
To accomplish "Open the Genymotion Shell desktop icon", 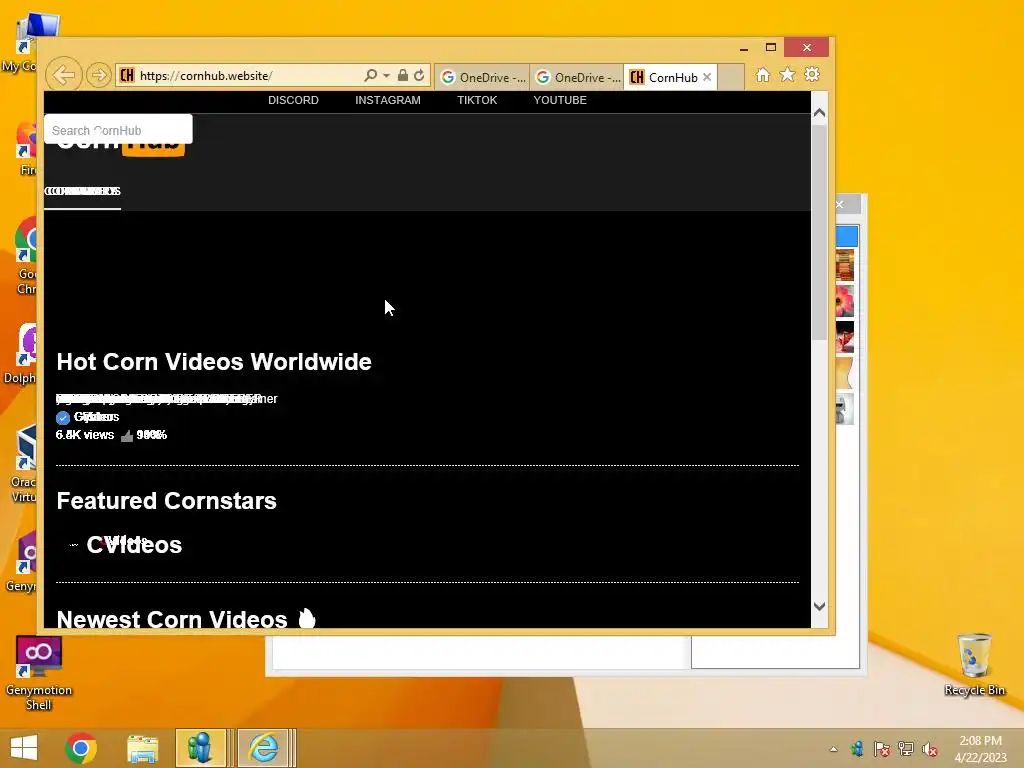I will tap(39, 673).
